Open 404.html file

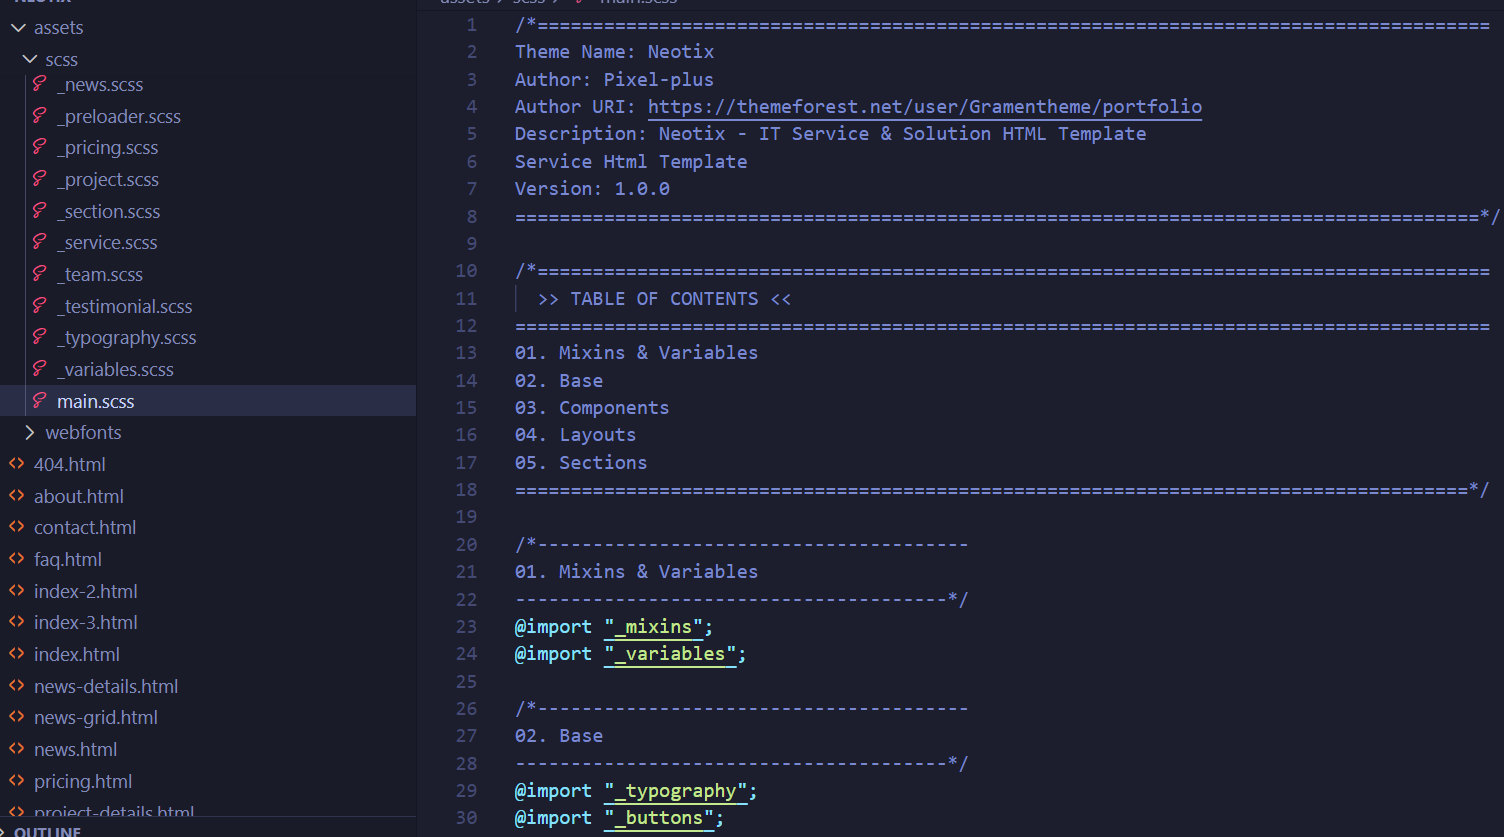pos(70,465)
